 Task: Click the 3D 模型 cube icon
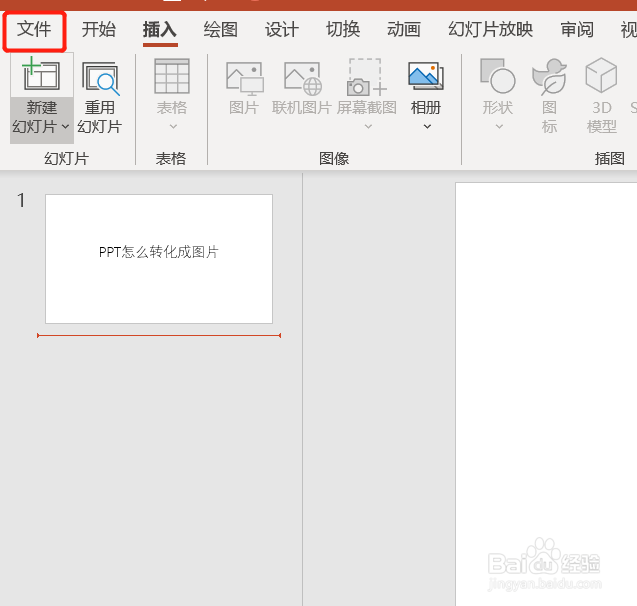[x=601, y=75]
